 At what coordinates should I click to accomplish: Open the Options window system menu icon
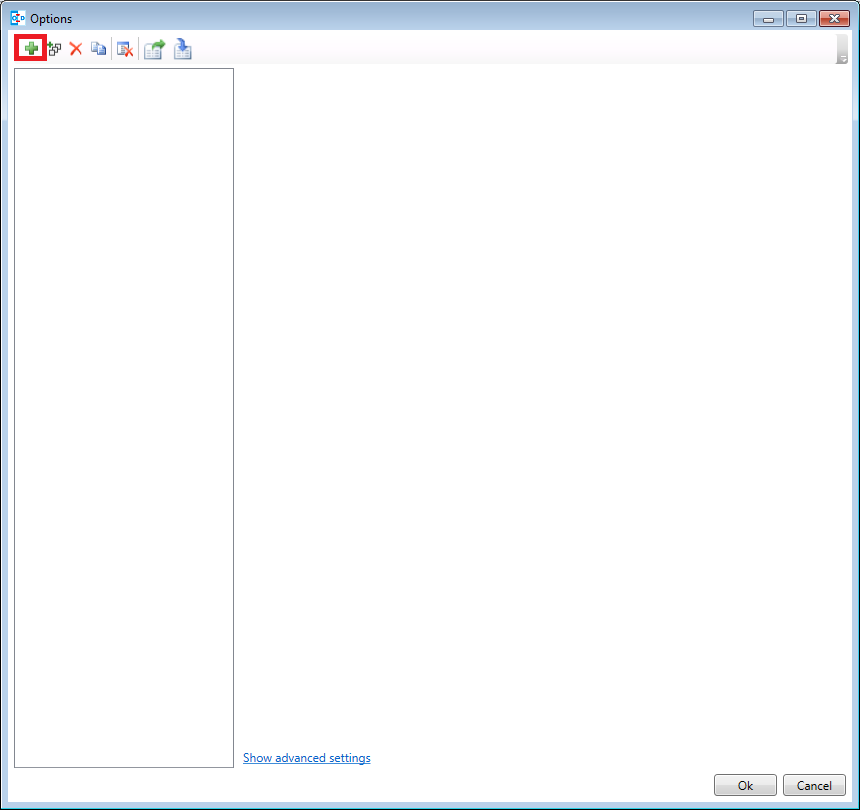[18, 18]
